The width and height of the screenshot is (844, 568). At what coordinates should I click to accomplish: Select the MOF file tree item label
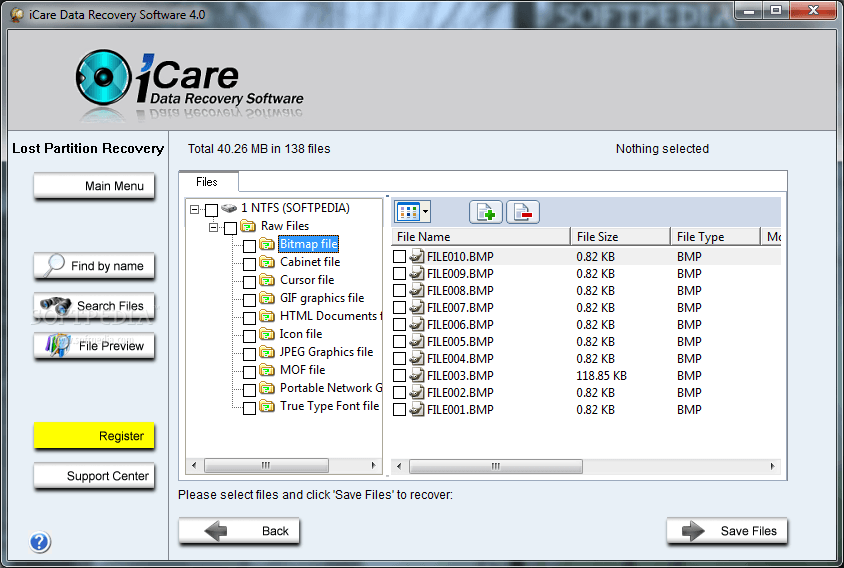pyautogui.click(x=303, y=370)
